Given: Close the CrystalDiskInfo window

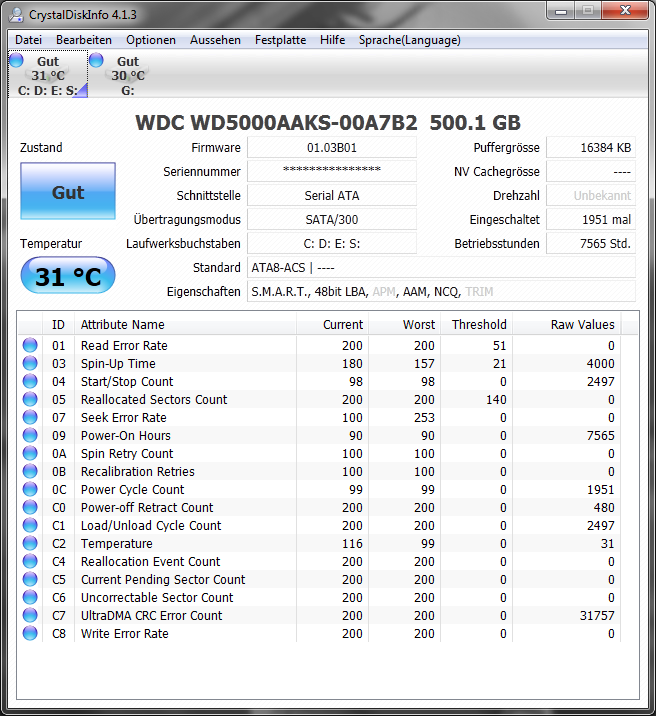Looking at the screenshot, I should click(625, 11).
